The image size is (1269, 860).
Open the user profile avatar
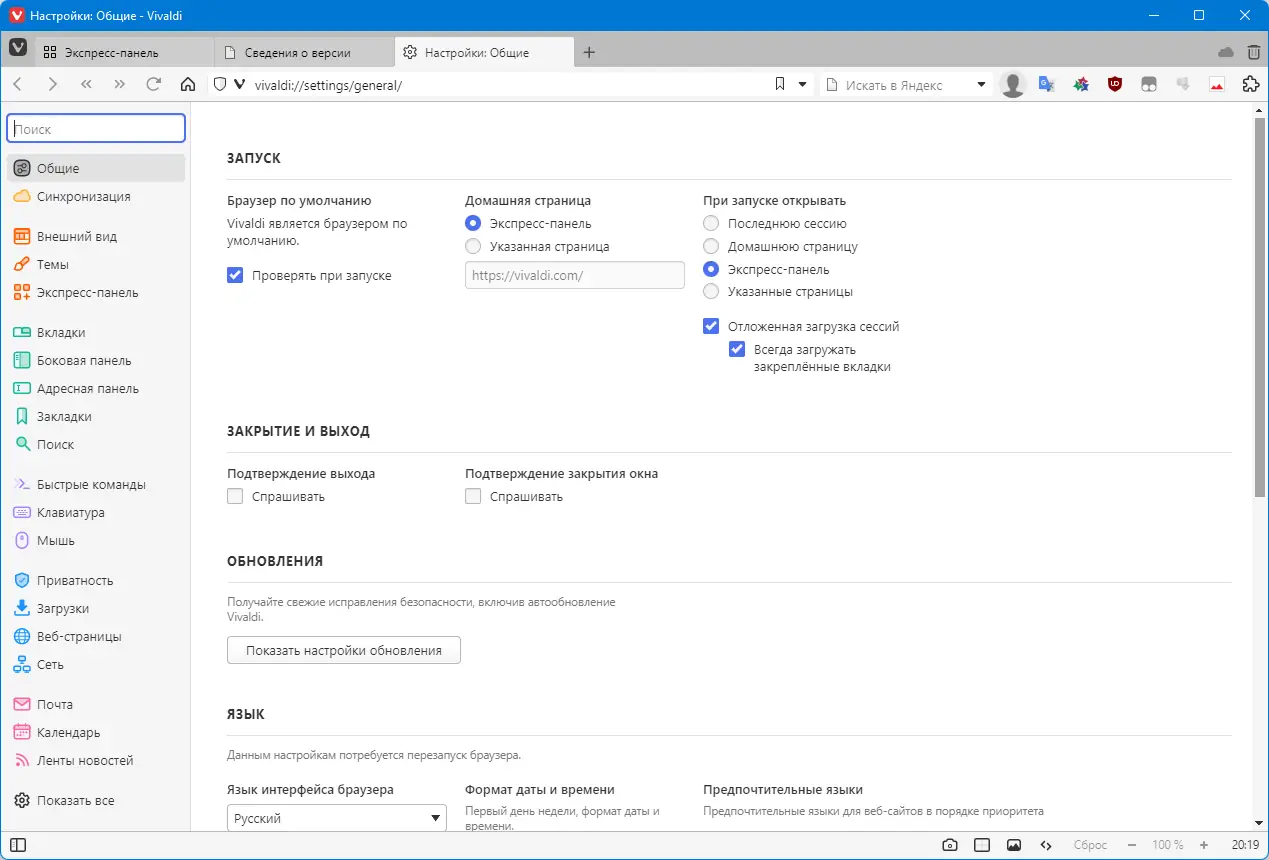pos(1013,85)
